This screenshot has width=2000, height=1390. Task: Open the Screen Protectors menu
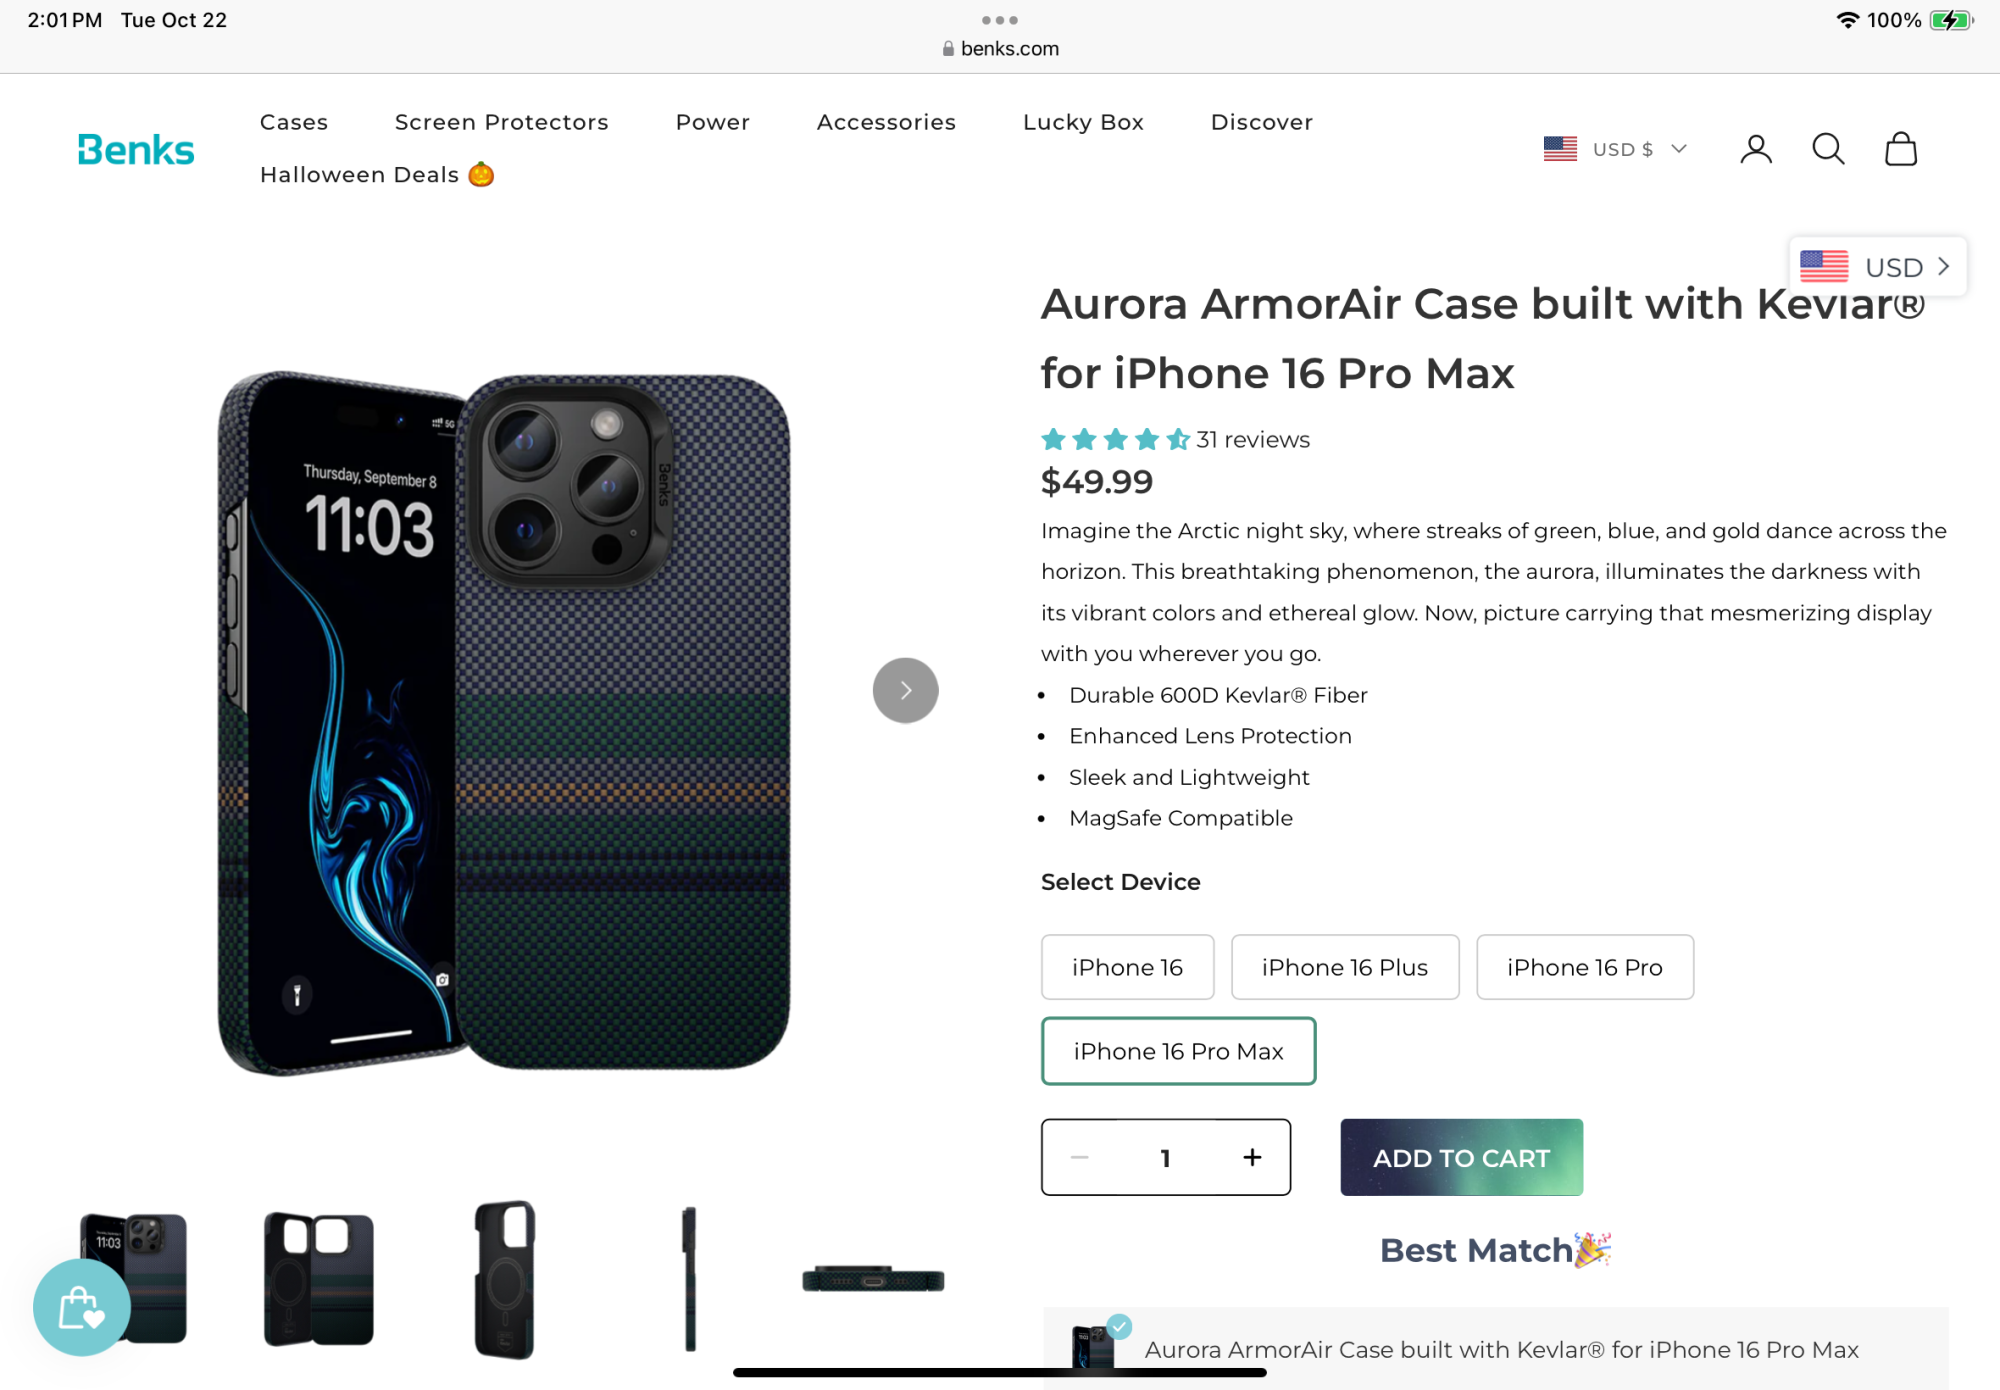501,122
